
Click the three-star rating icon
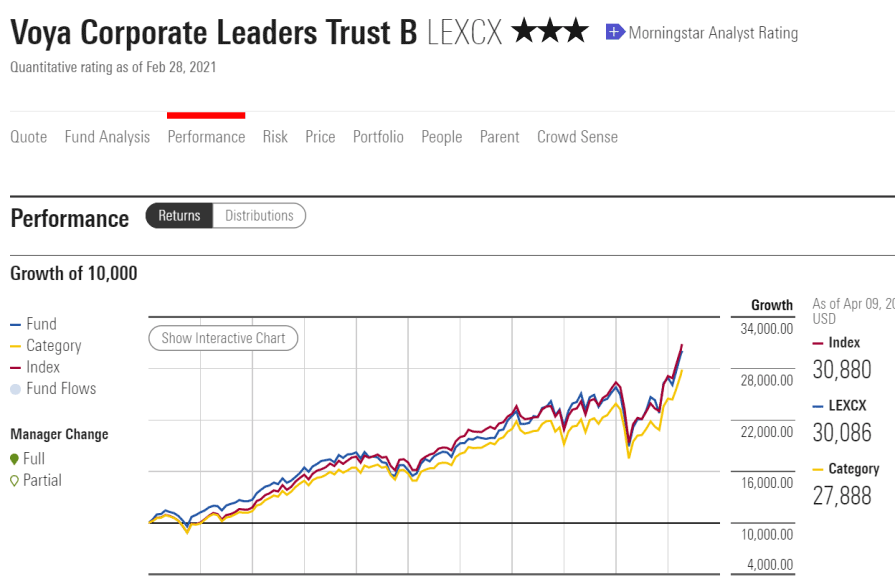pyautogui.click(x=549, y=31)
